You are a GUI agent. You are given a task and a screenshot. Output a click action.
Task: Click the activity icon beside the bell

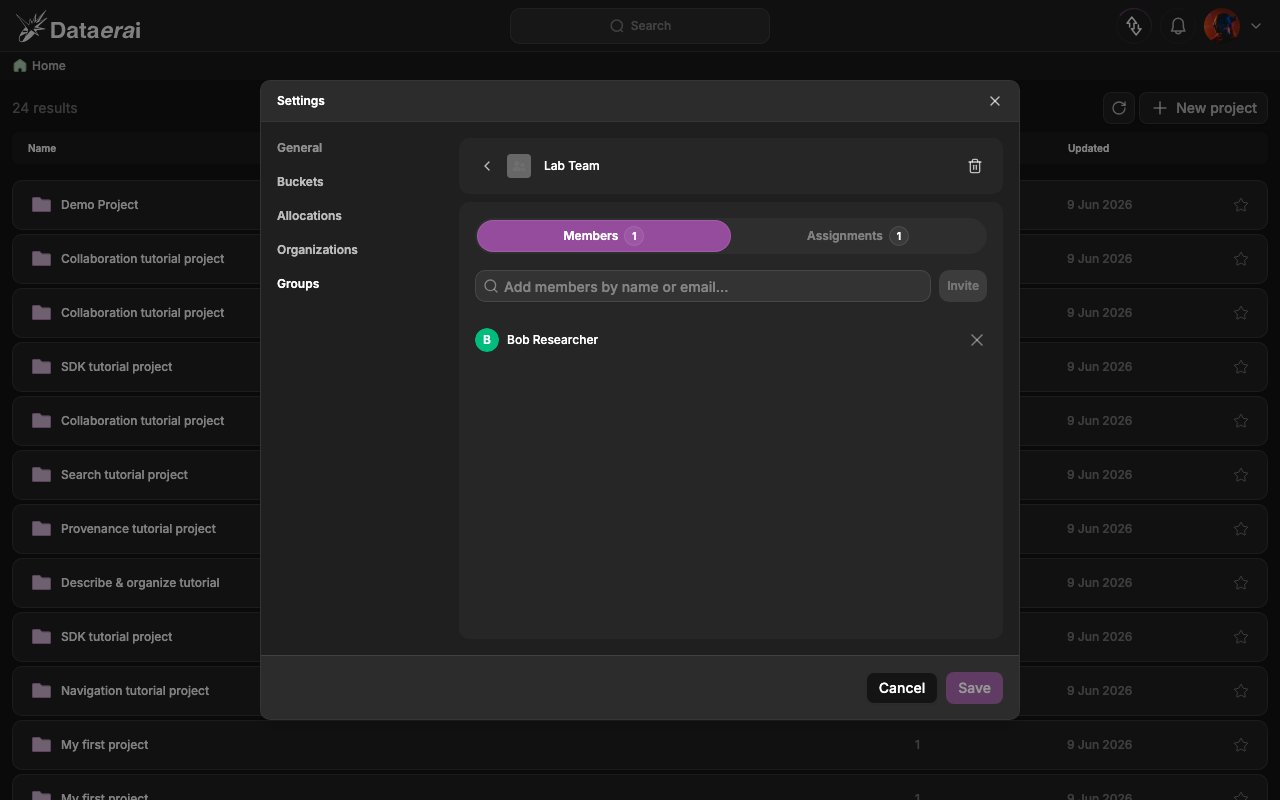coord(1134,26)
